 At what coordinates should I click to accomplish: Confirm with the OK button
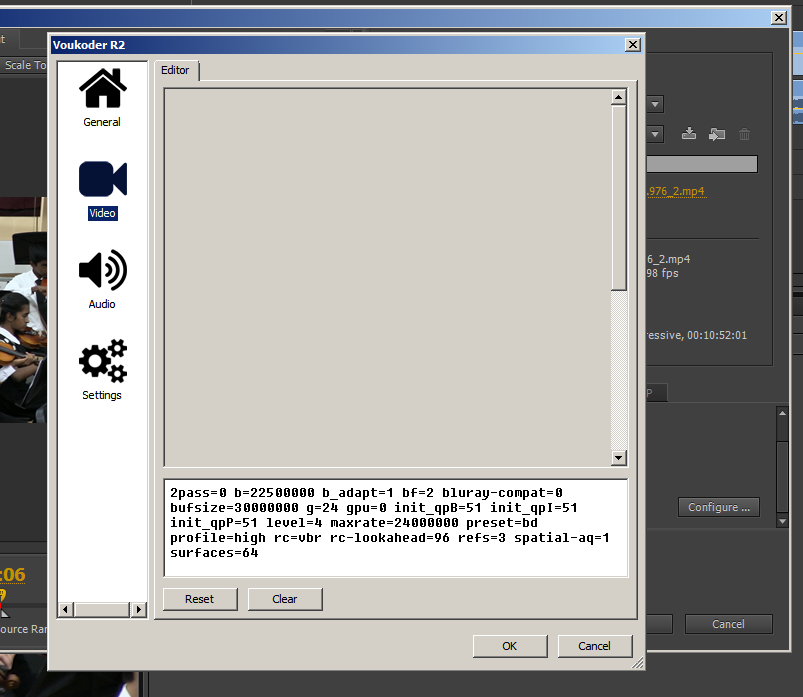(x=509, y=646)
